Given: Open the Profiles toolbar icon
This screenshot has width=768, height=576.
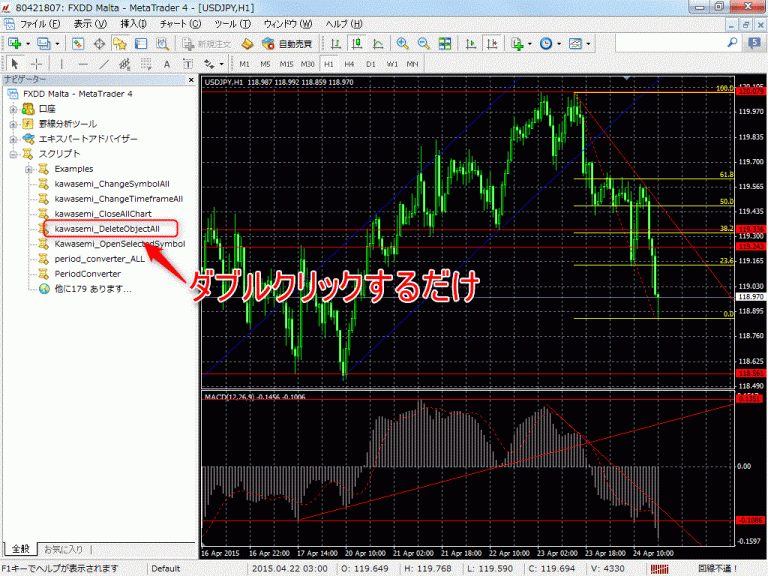Looking at the screenshot, I should tap(44, 44).
